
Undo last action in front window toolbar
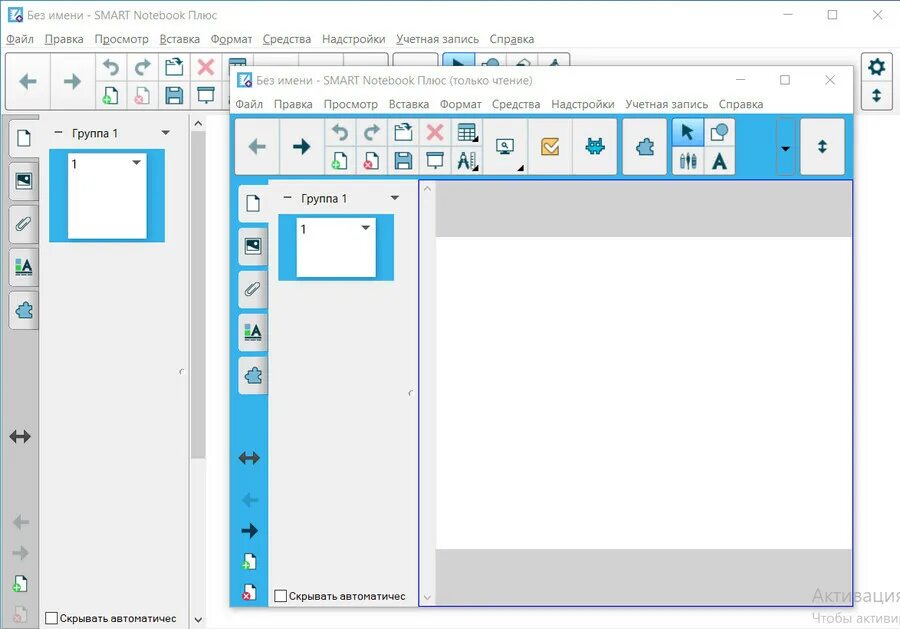(340, 133)
